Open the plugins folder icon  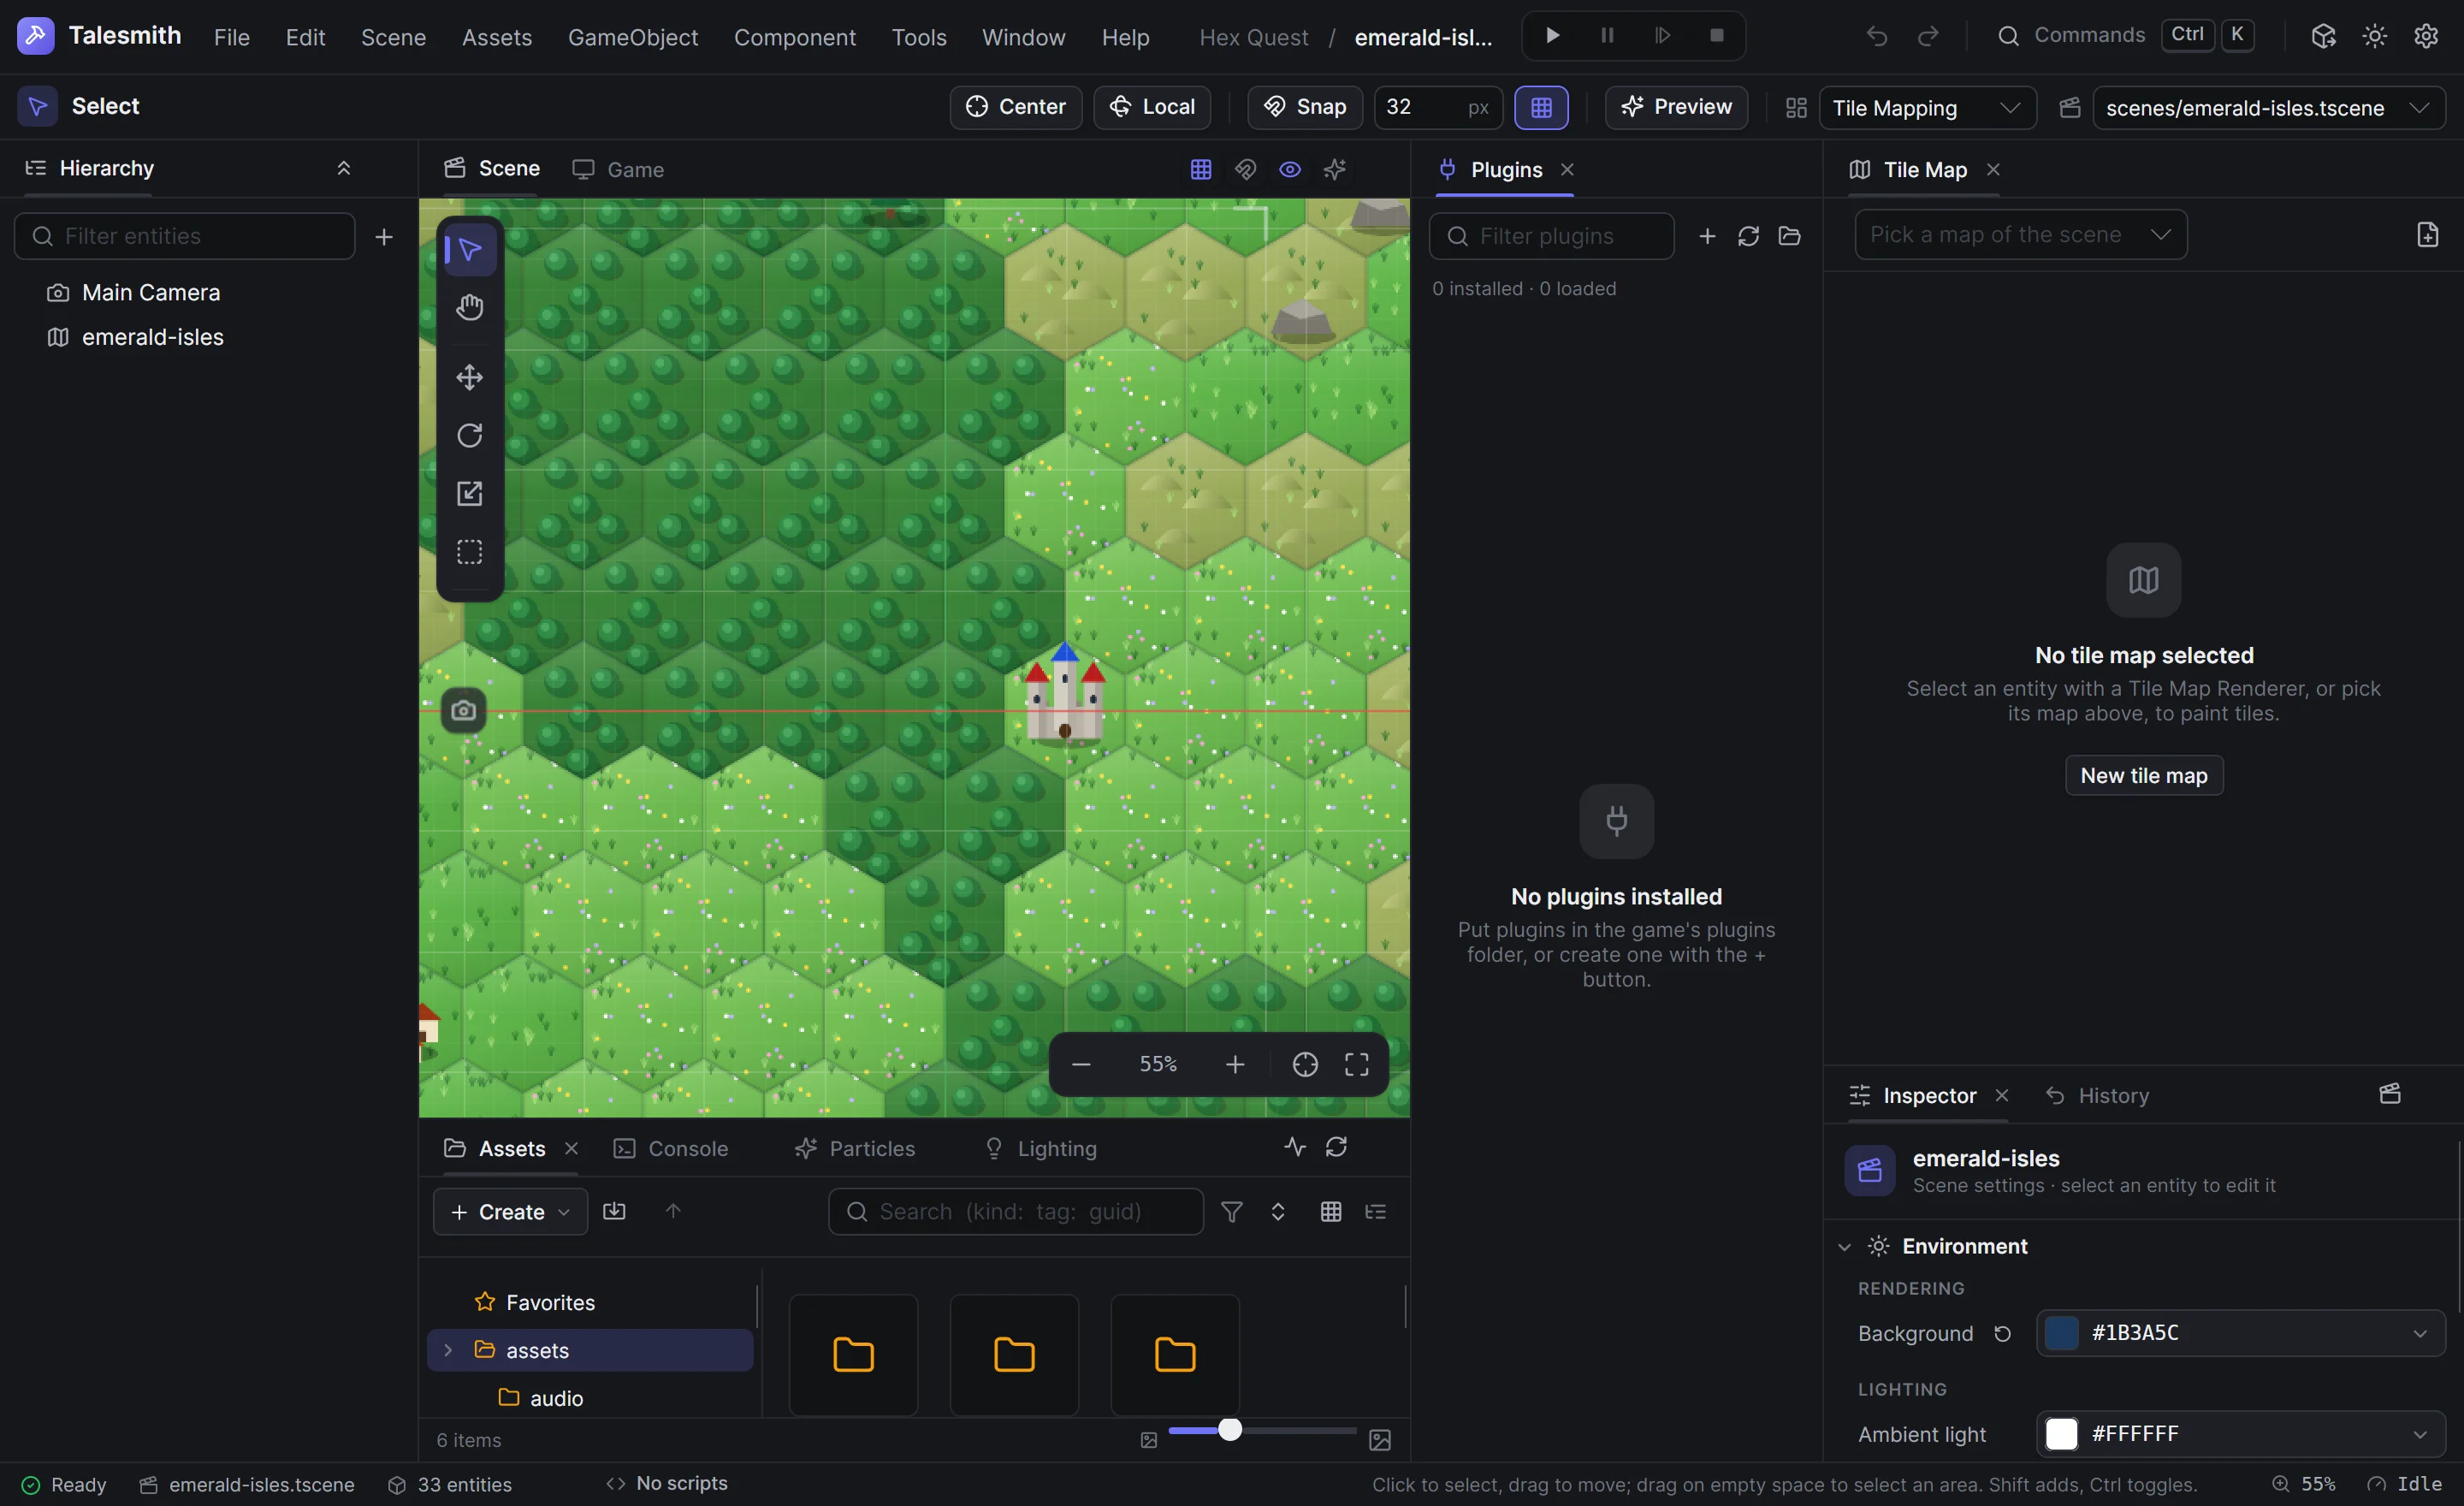click(1789, 236)
